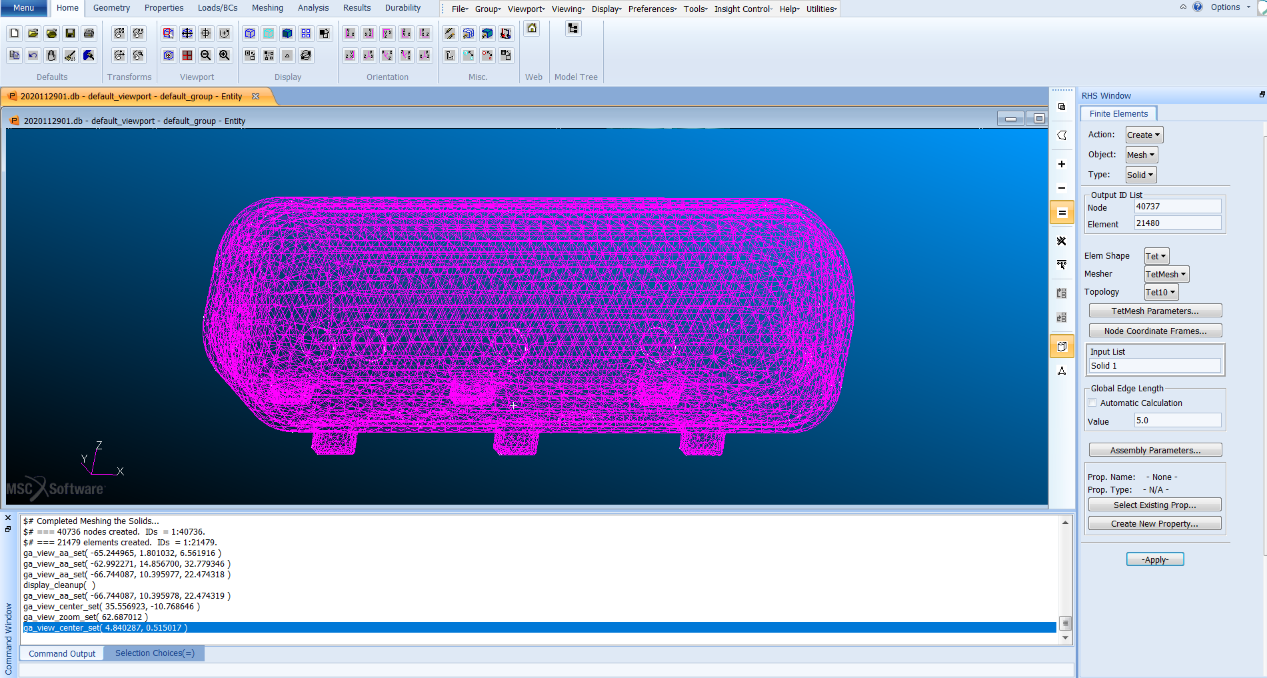
Task: Close the 2020112901.db document tab
Action: [x=255, y=96]
